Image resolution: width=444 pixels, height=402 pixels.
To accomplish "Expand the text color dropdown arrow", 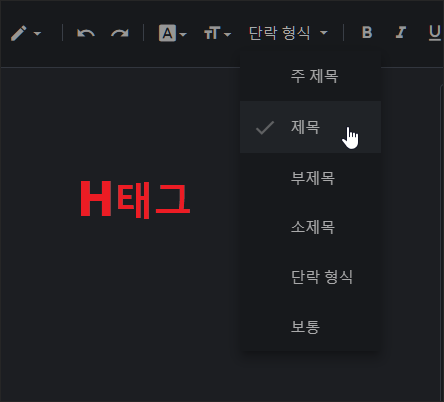I will [x=183, y=34].
